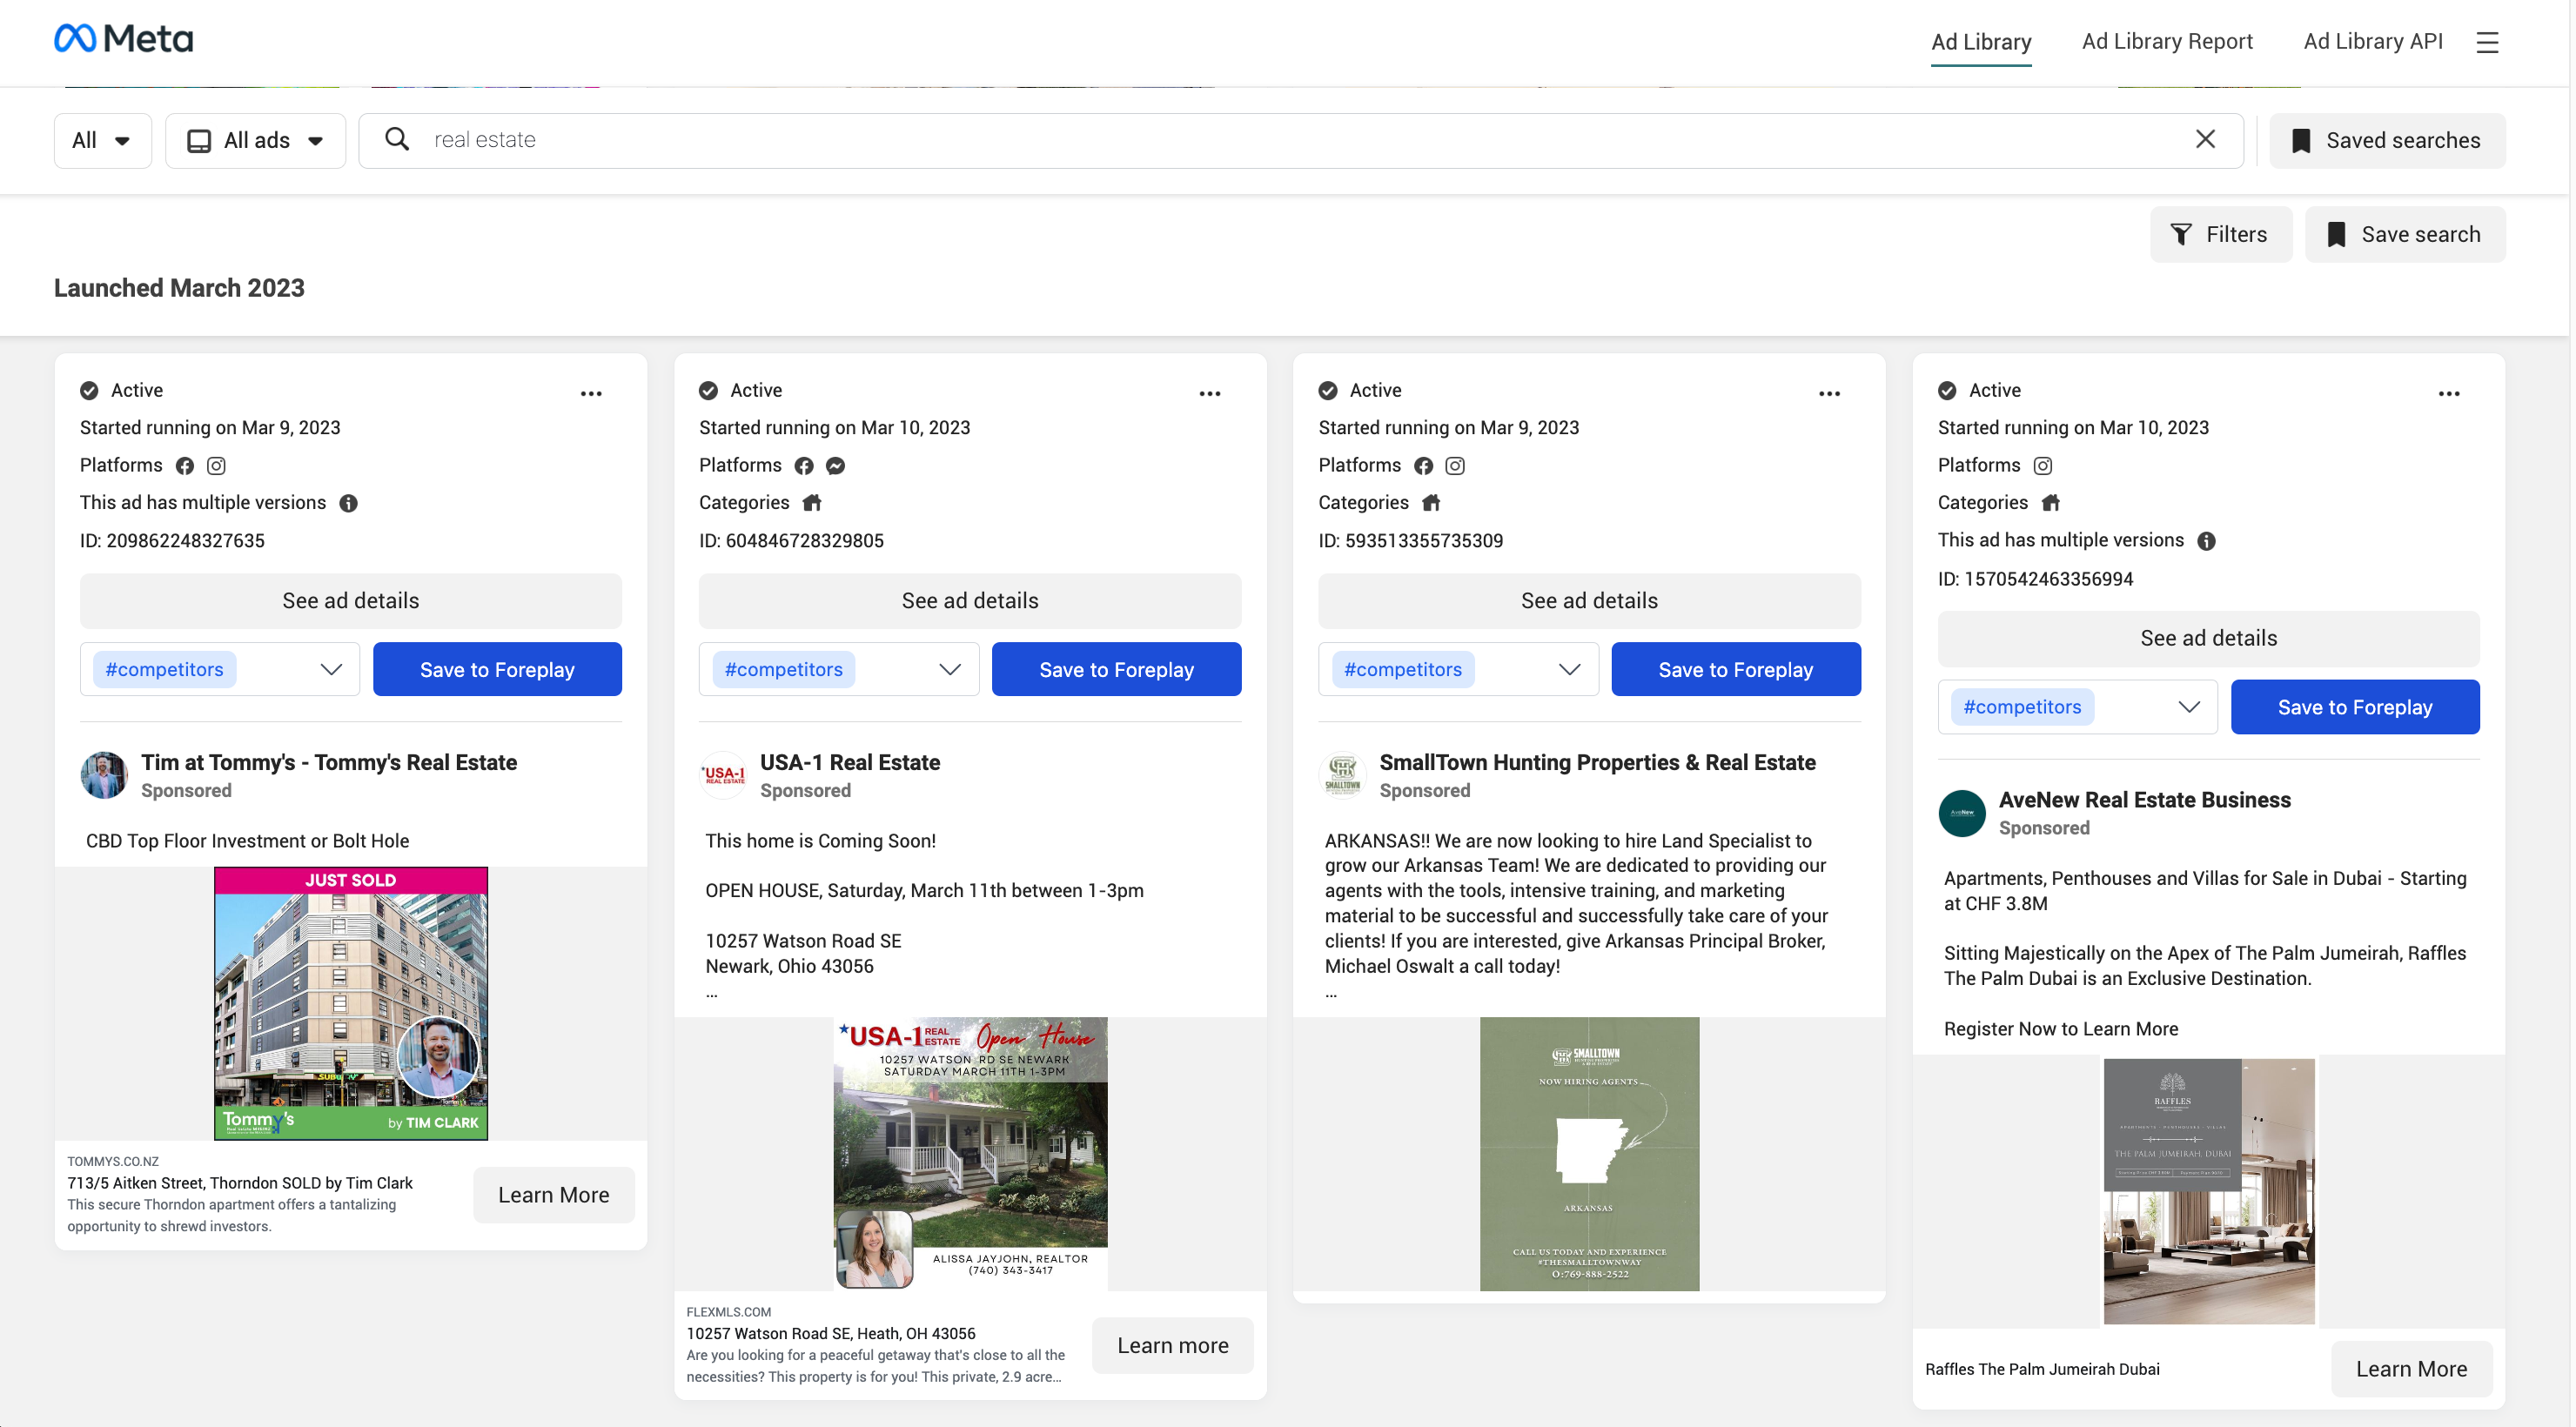
Task: Switch to Ad Library Report tab
Action: coord(2166,41)
